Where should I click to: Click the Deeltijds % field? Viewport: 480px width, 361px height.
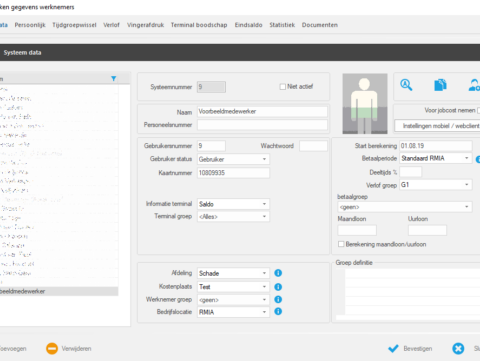[x=411, y=172]
